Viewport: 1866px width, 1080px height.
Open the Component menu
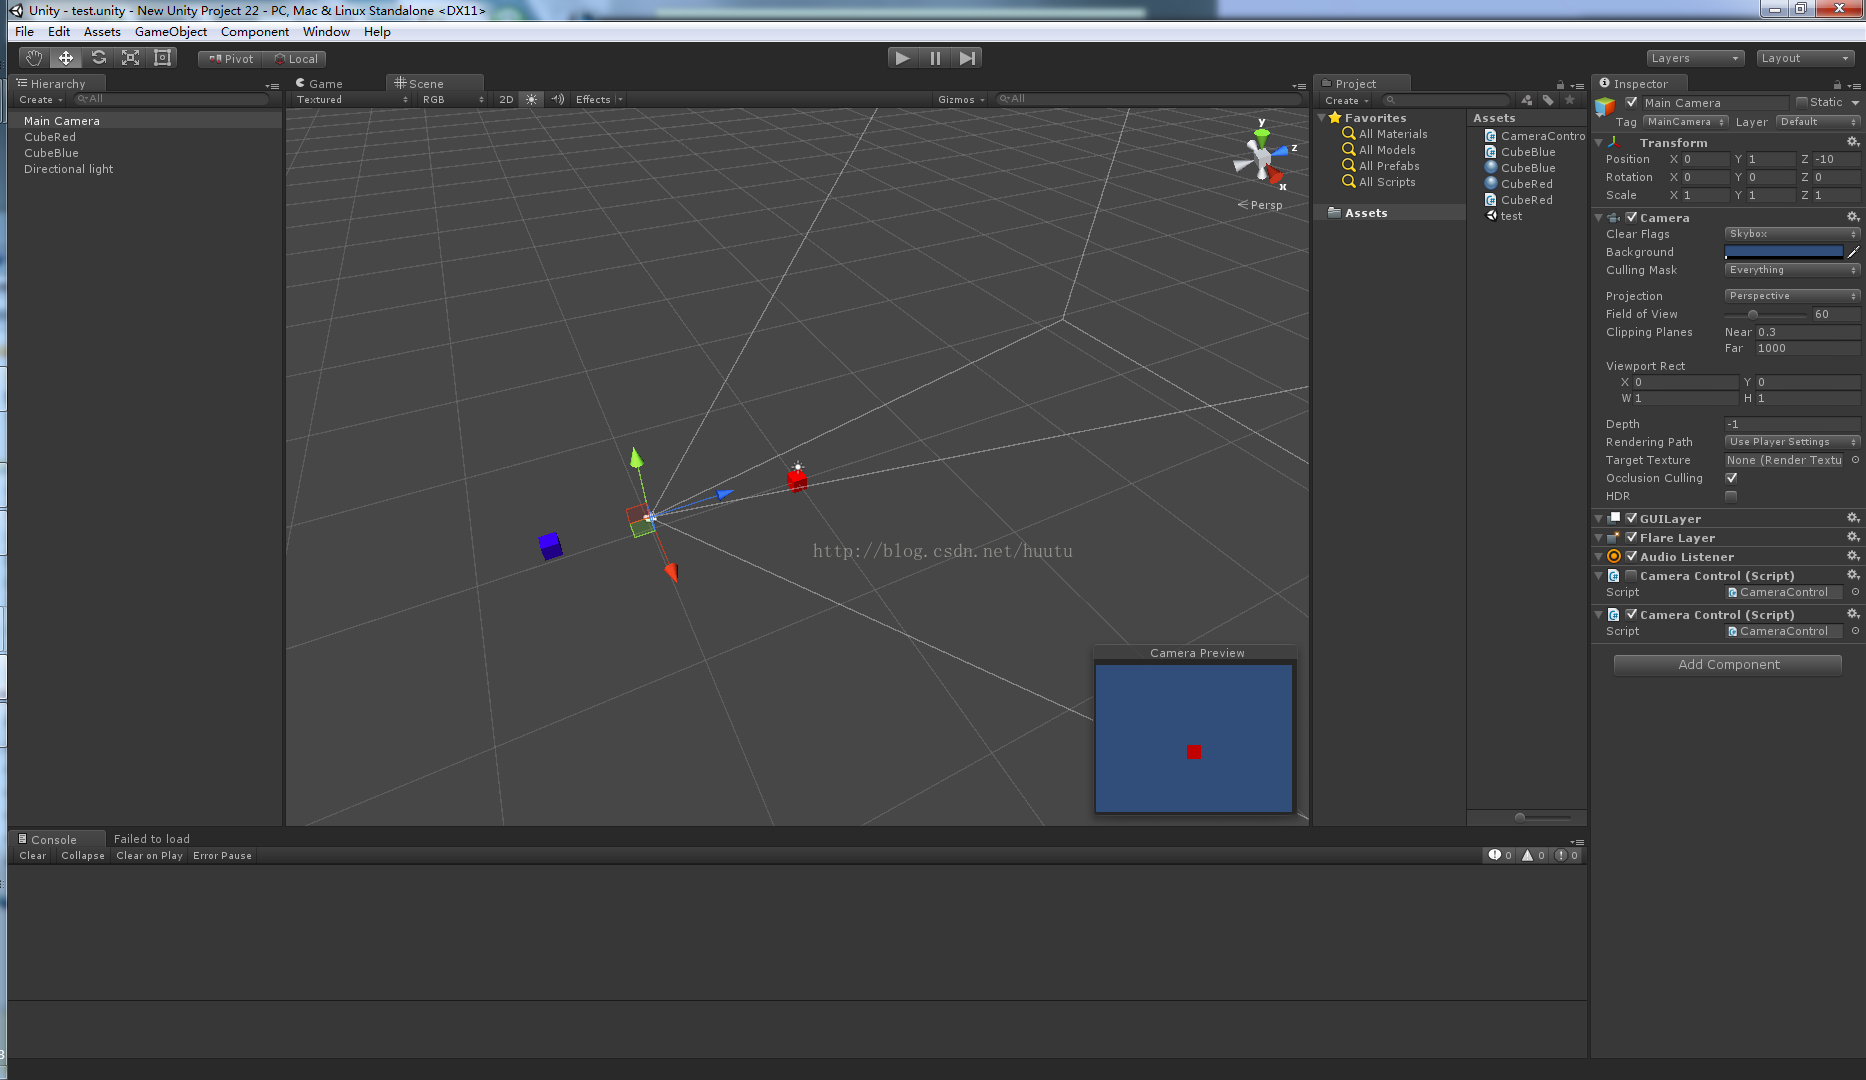tap(255, 32)
